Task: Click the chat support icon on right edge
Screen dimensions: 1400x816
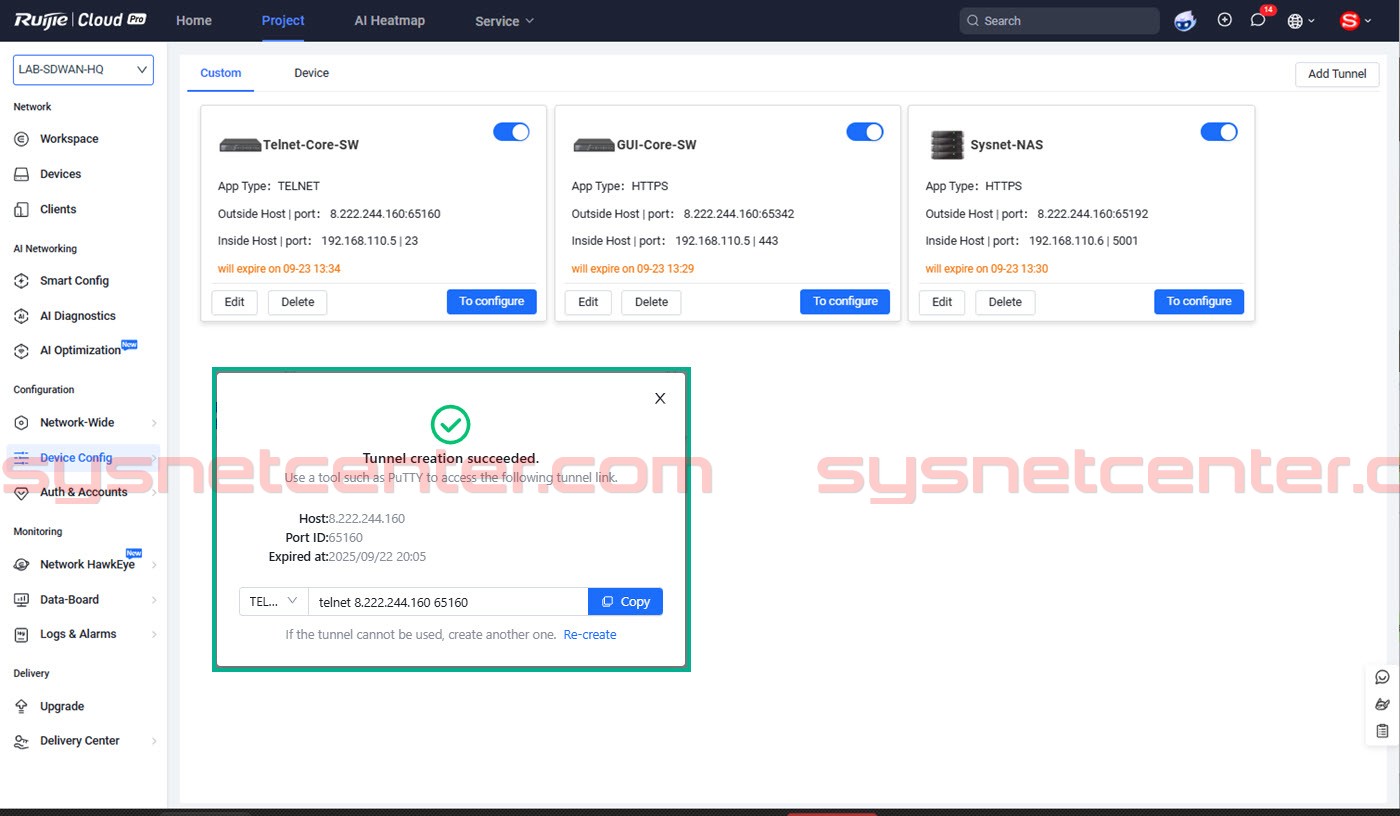Action: (x=1383, y=677)
